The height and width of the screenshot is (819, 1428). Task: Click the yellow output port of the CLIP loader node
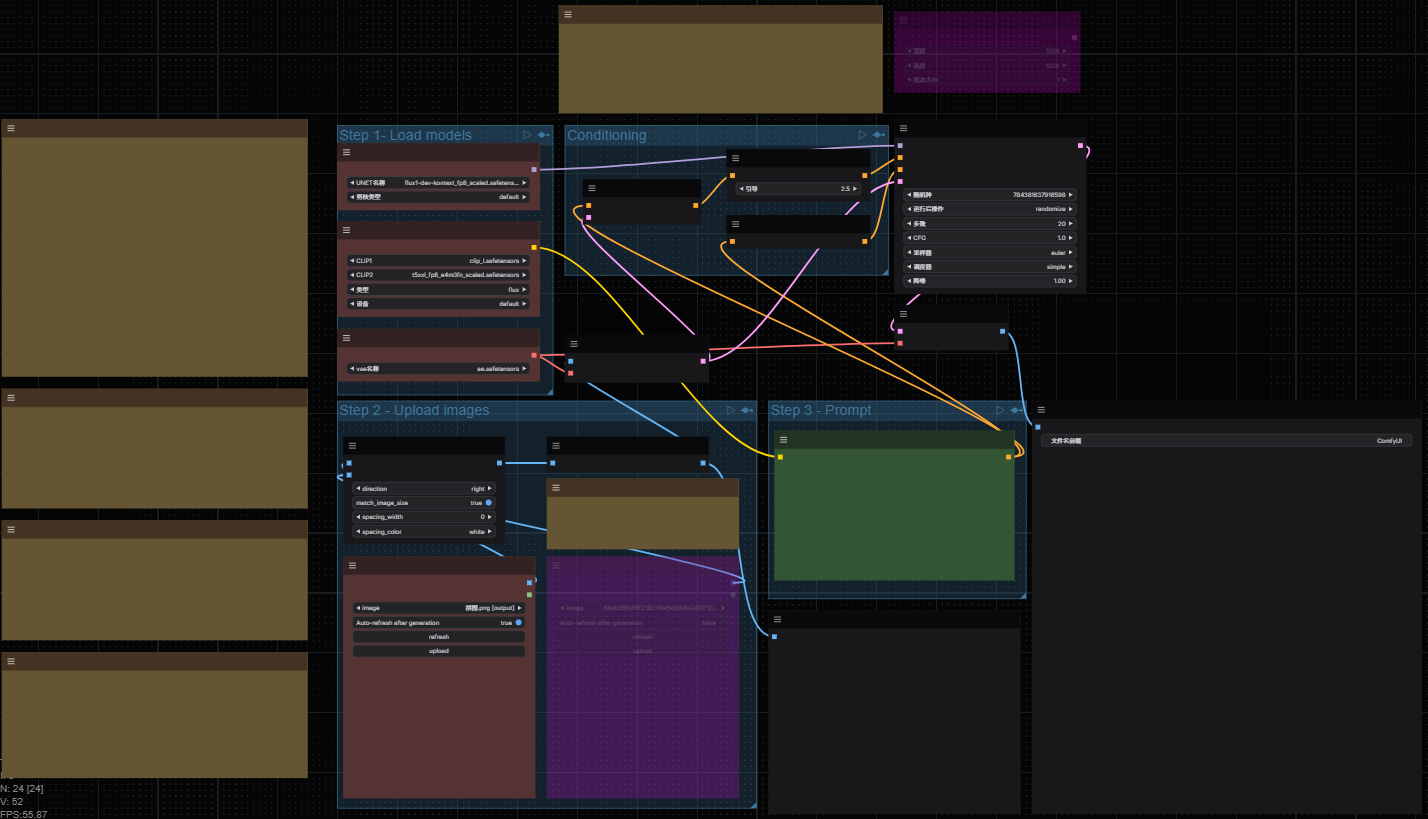(x=534, y=247)
